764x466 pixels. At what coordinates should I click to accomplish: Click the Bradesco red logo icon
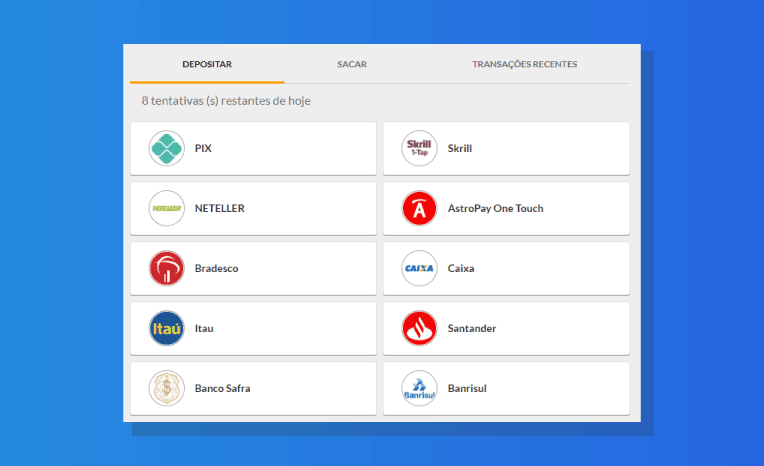(167, 268)
